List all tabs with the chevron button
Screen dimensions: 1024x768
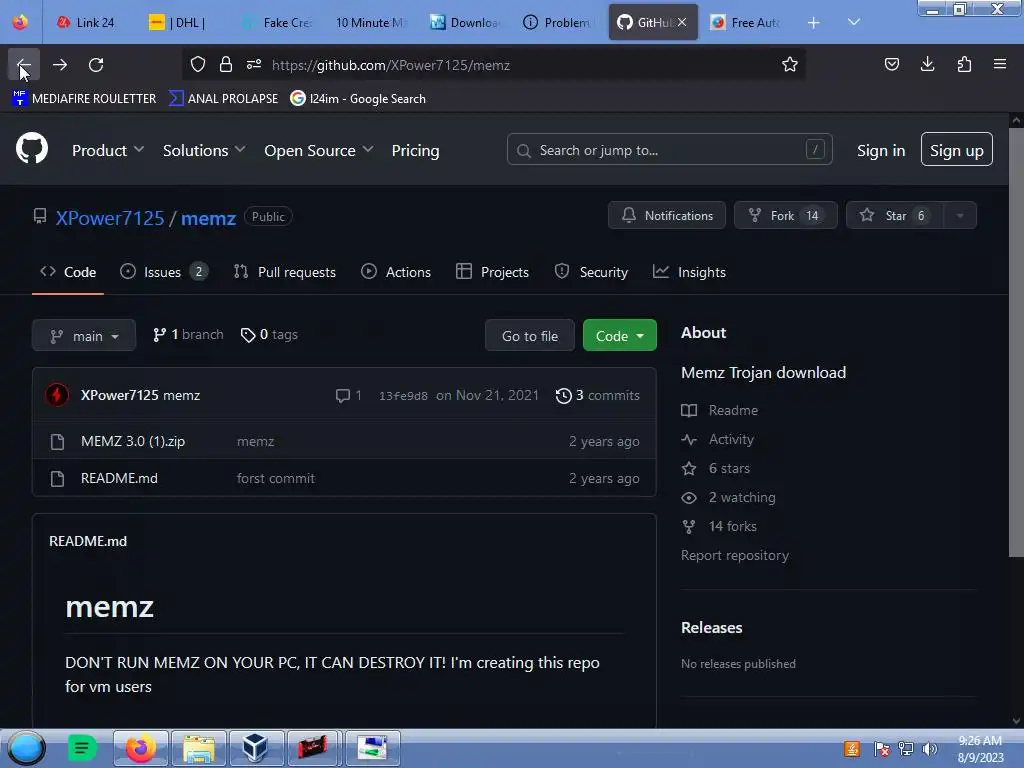854,22
